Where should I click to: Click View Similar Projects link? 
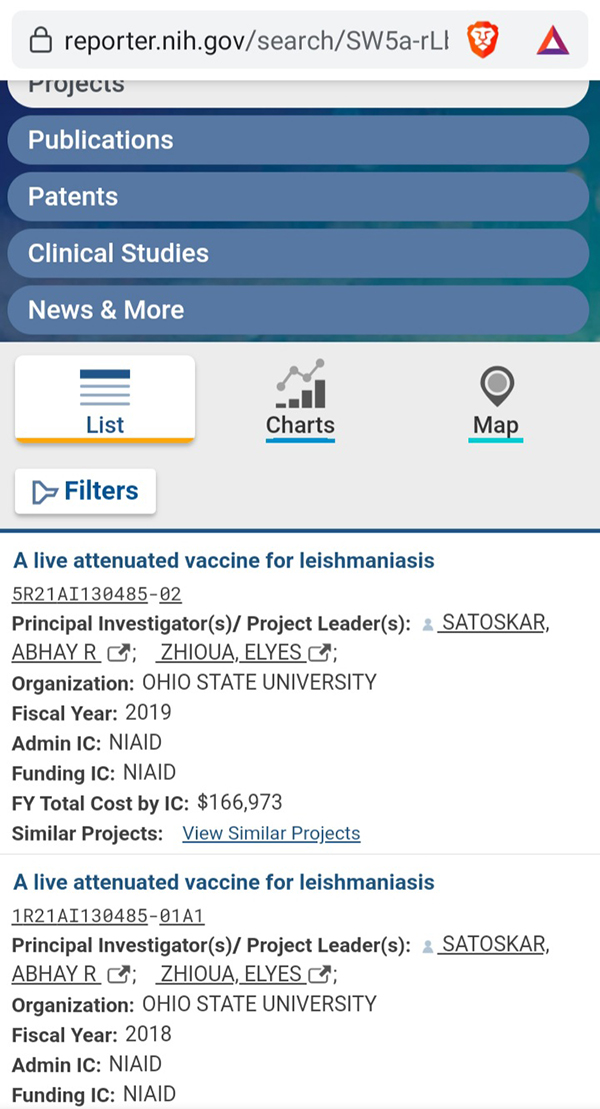(271, 833)
